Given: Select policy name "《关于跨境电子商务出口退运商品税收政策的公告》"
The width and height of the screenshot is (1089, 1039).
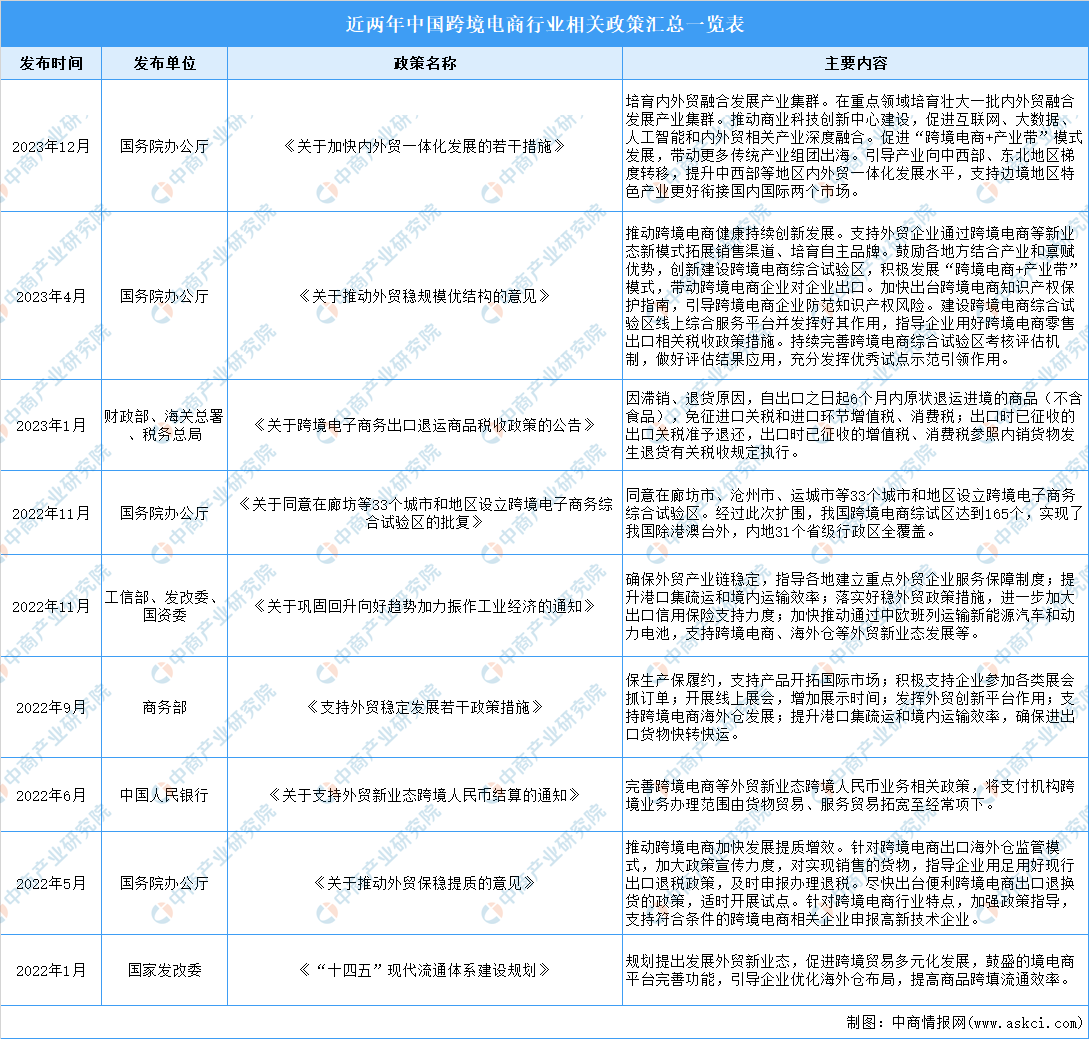Looking at the screenshot, I should pyautogui.click(x=424, y=425).
